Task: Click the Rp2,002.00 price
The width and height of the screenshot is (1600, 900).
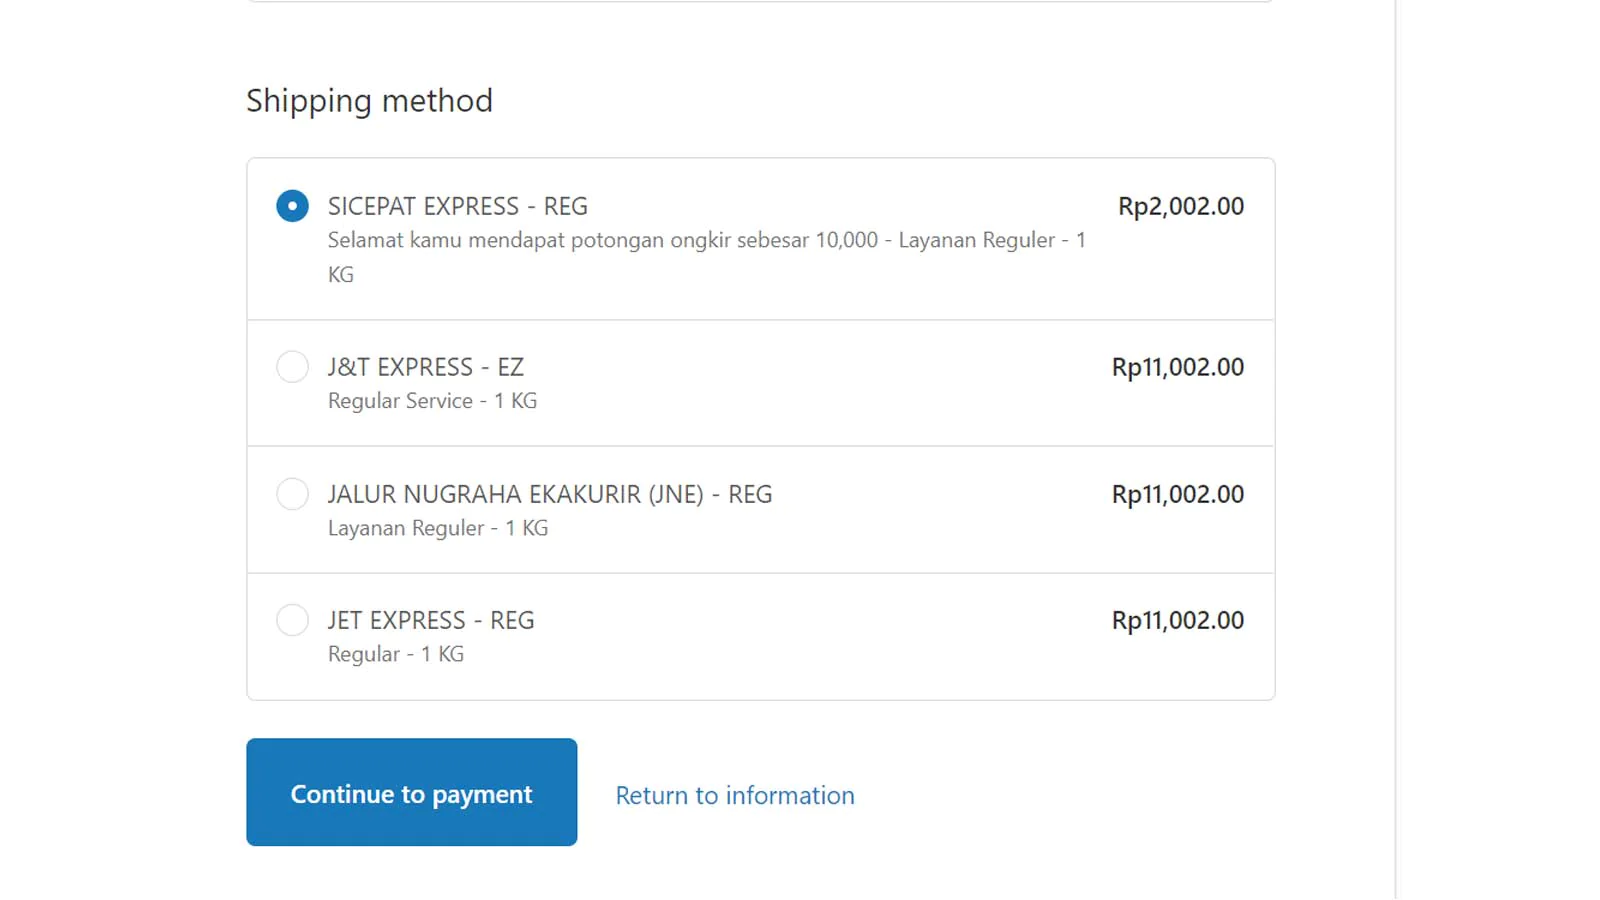Action: (1181, 206)
